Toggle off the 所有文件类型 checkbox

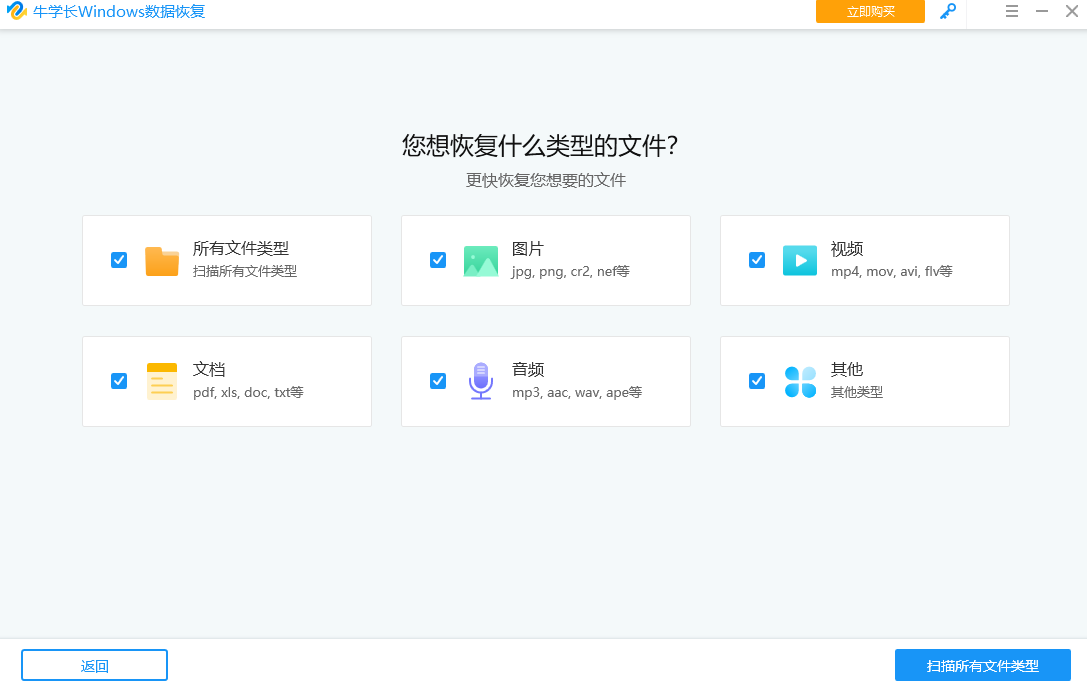click(119, 260)
